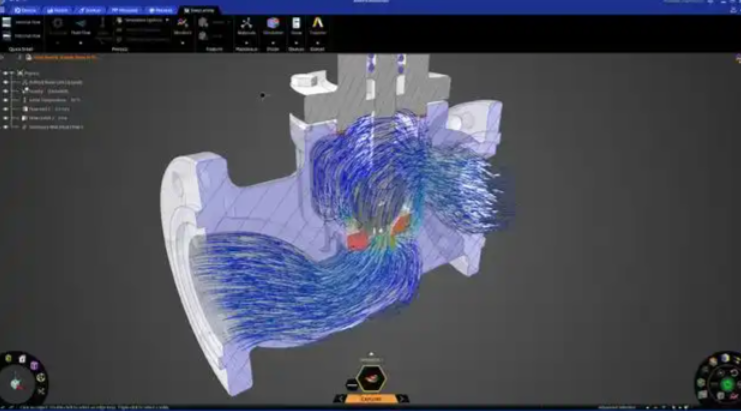Open the Monitors tool in the ribbon

point(182,24)
